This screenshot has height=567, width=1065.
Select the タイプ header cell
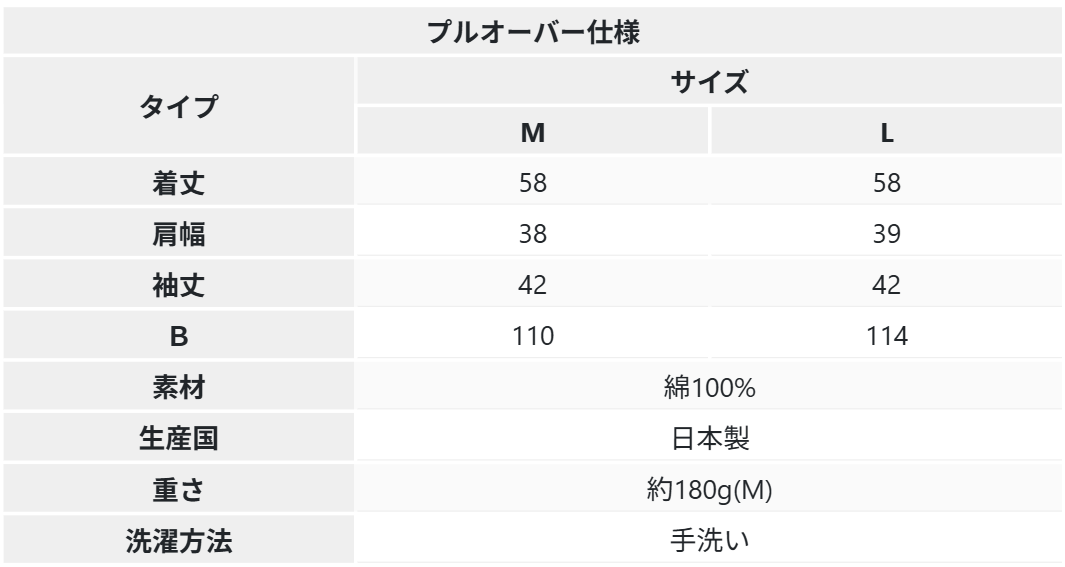point(178,106)
